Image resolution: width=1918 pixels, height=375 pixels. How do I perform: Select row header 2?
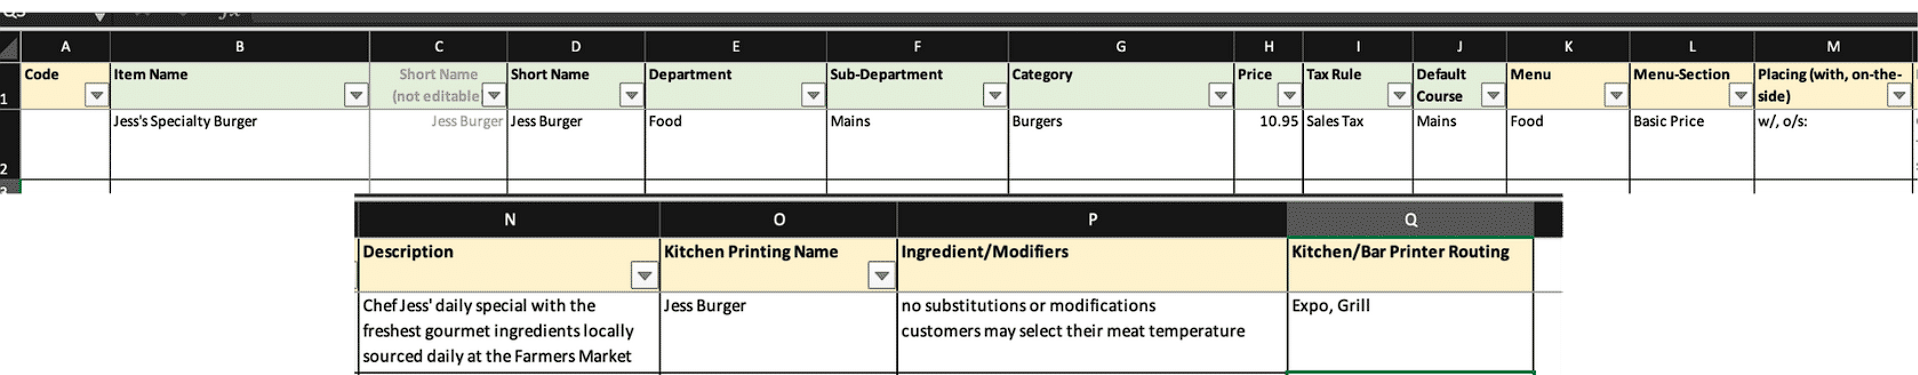[x=9, y=144]
